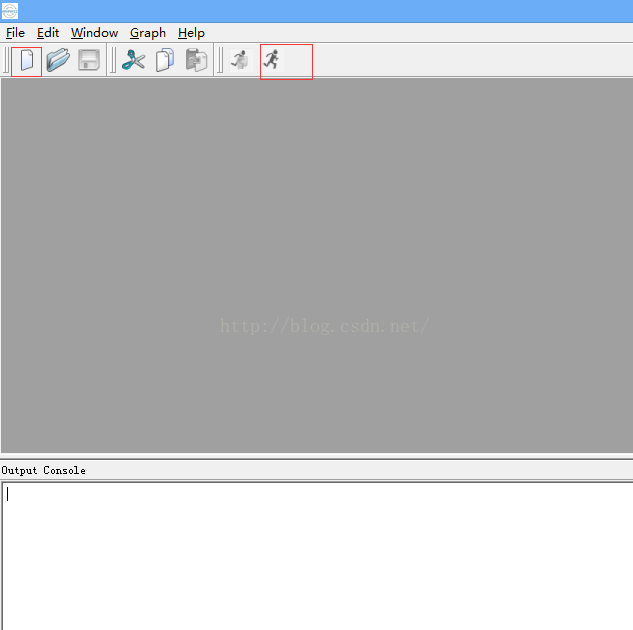
Task: Click the Save floppy disk icon
Action: [x=89, y=60]
